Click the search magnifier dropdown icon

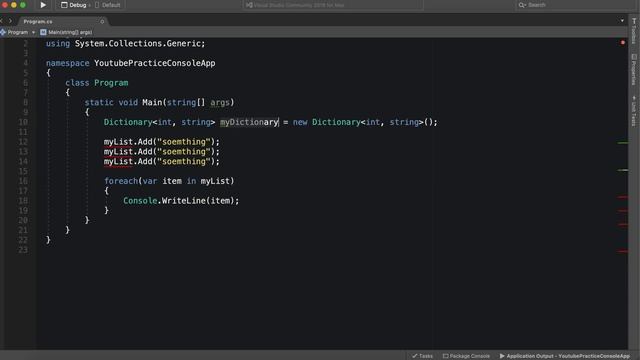coord(522,5)
